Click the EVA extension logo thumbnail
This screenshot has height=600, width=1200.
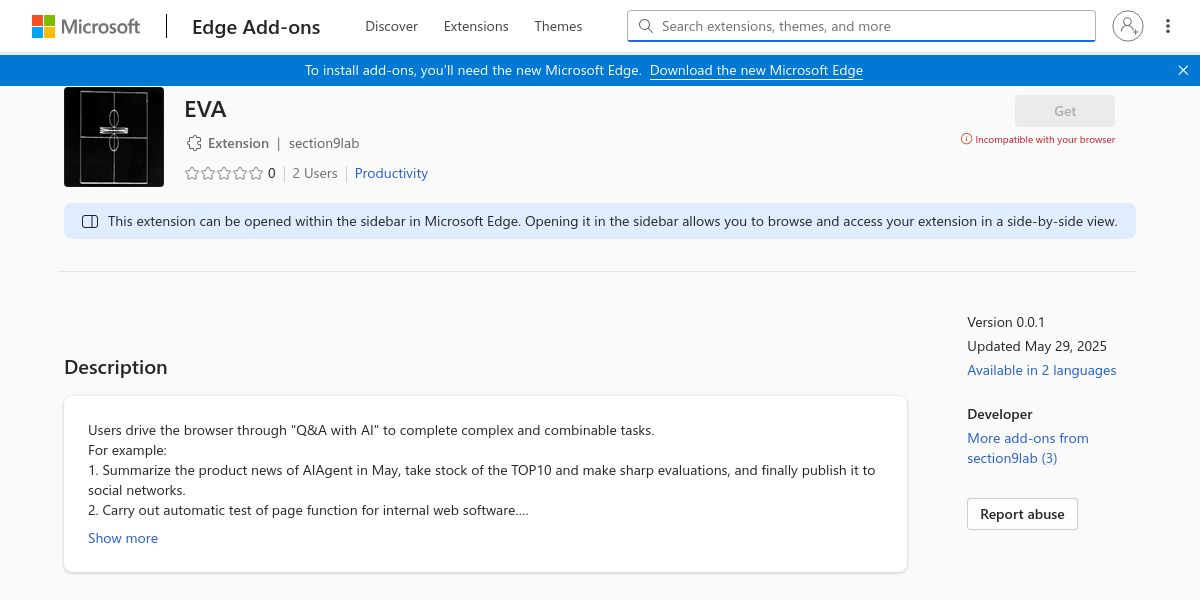pos(114,137)
